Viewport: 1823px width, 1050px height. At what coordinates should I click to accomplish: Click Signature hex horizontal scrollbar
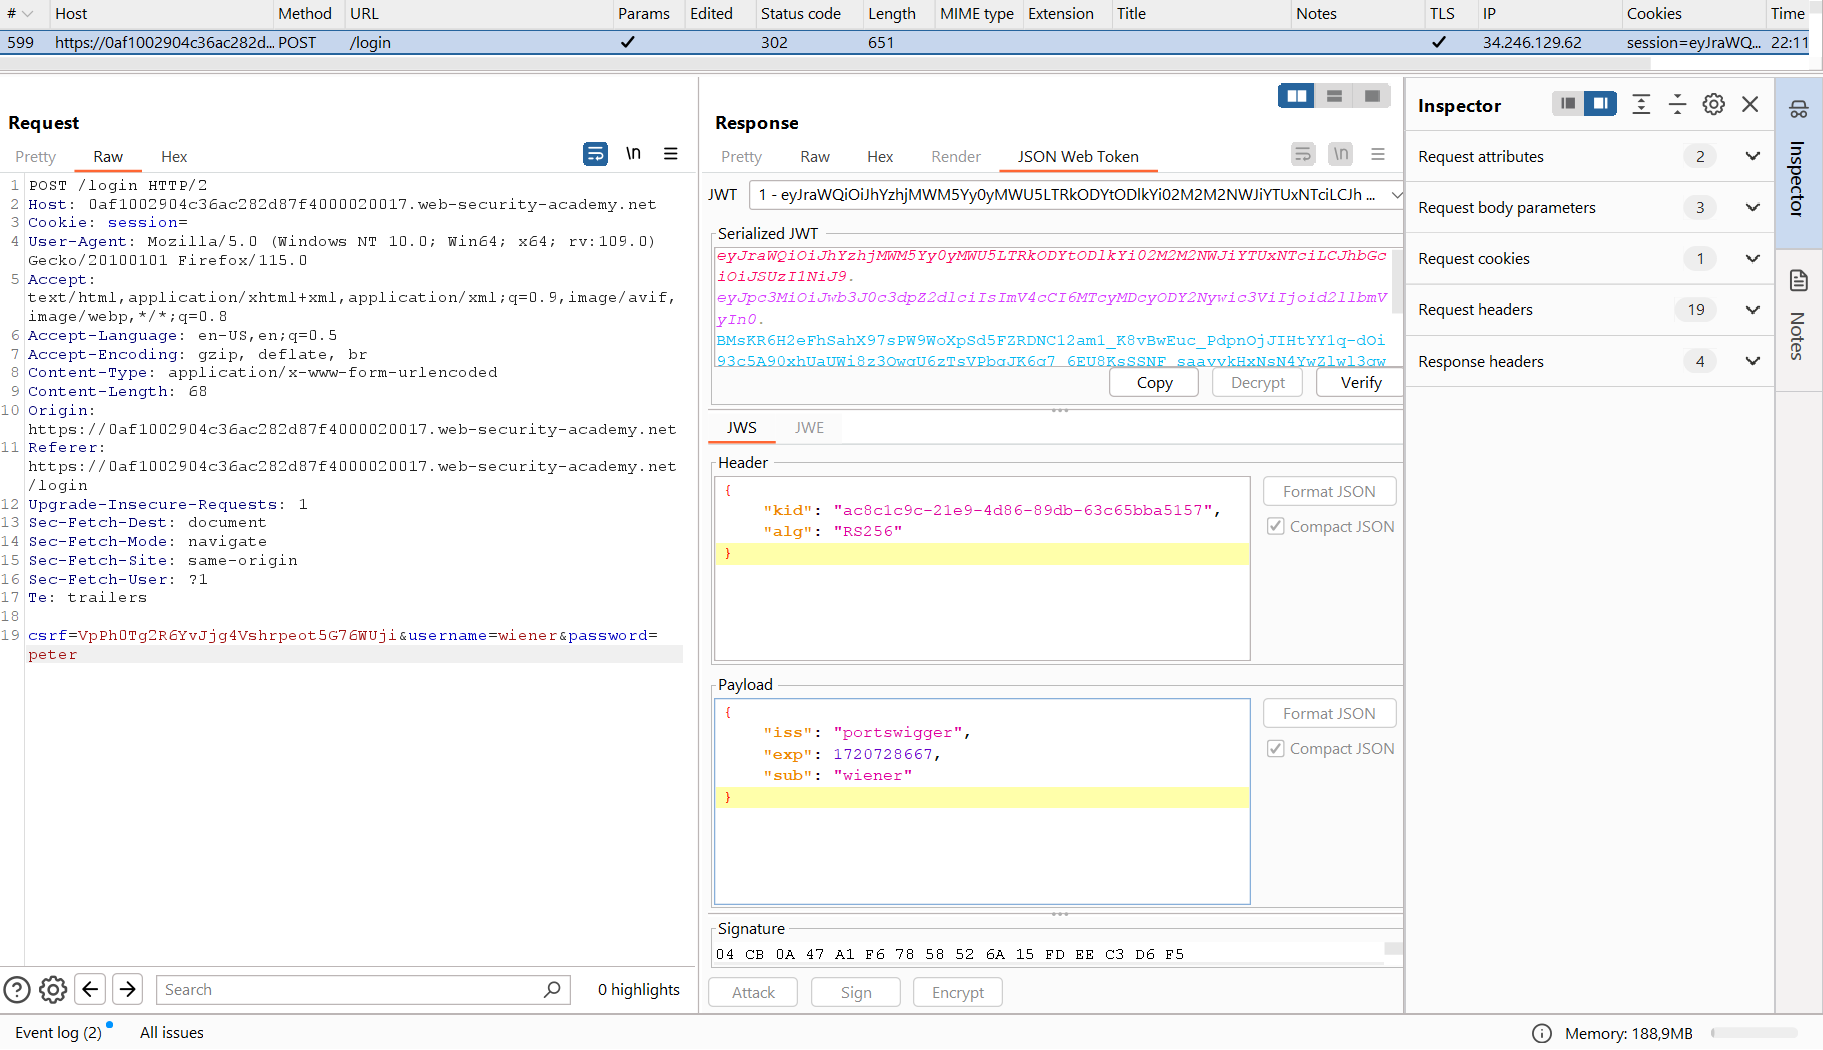point(1050,965)
